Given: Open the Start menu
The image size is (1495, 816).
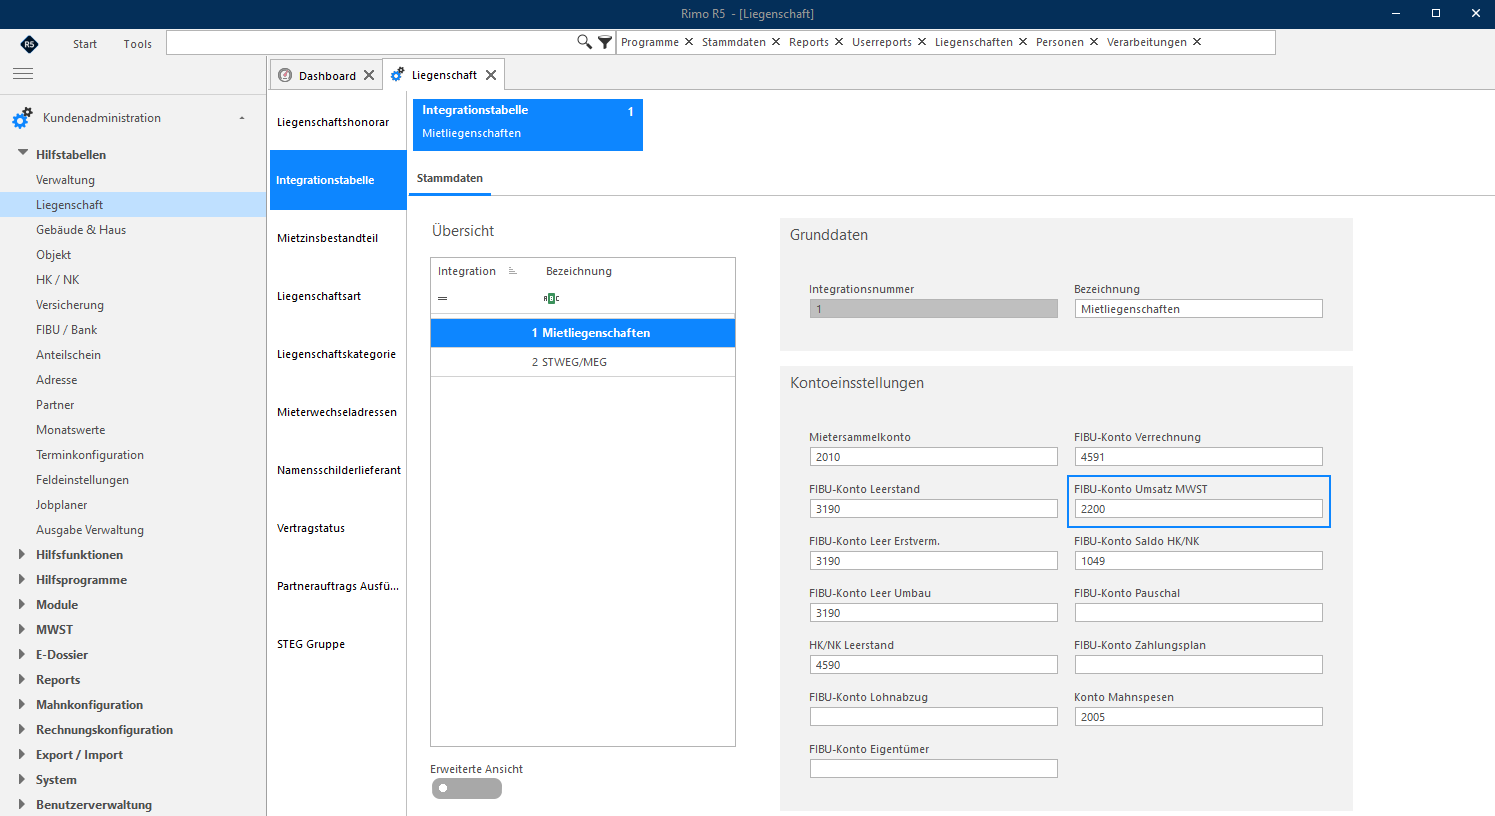Looking at the screenshot, I should (85, 44).
